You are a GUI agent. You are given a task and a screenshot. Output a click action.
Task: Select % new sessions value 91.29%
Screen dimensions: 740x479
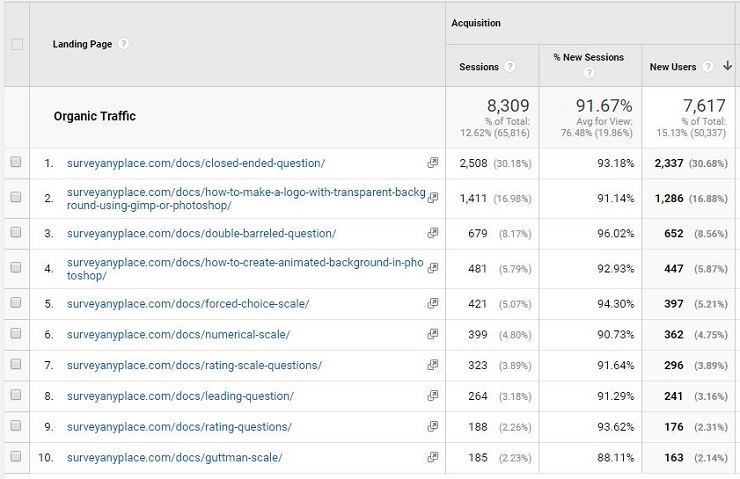pos(615,396)
